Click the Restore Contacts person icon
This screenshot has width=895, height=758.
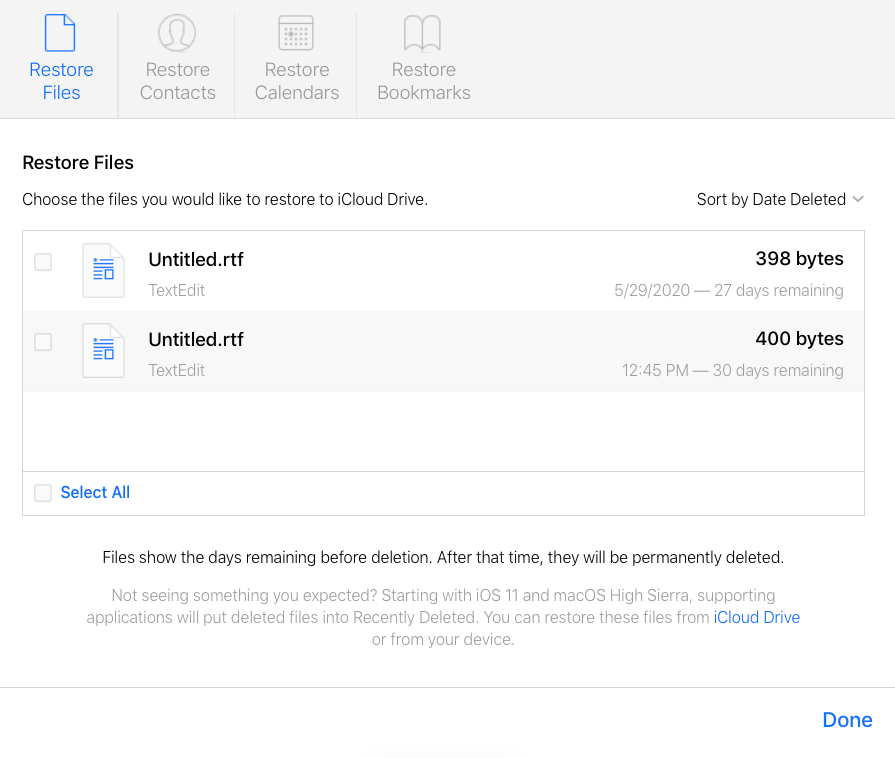point(177,33)
